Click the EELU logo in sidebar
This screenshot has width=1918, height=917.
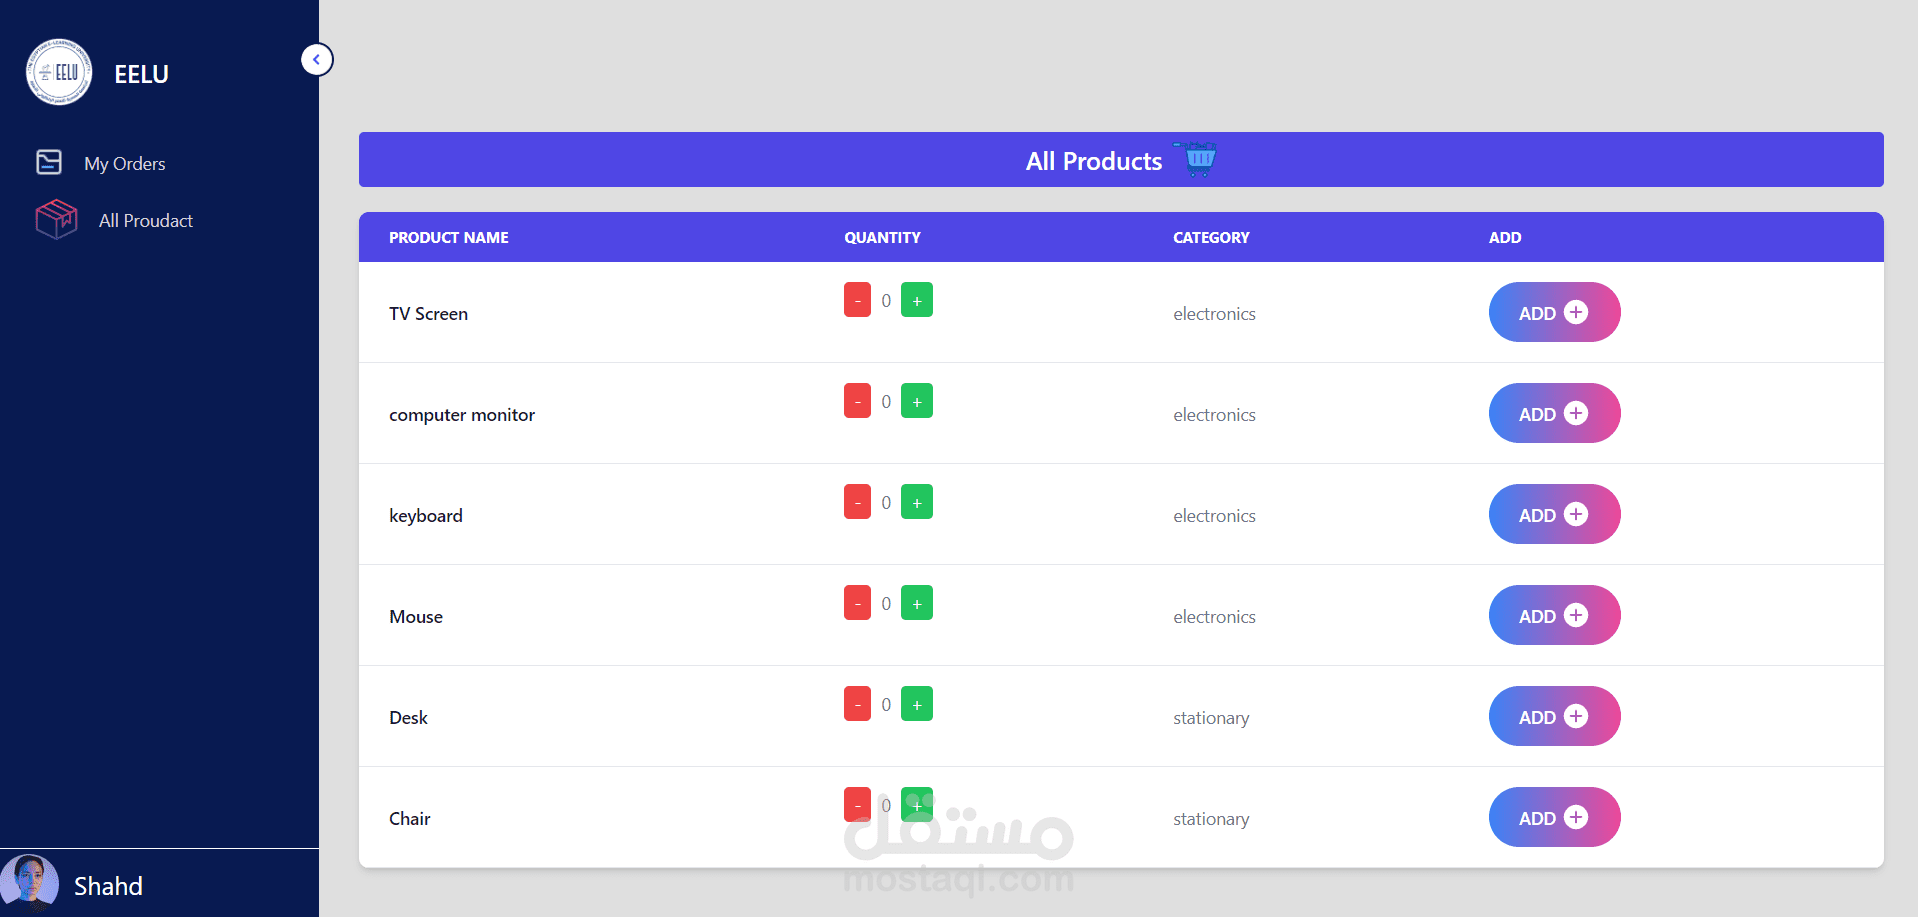pos(59,72)
